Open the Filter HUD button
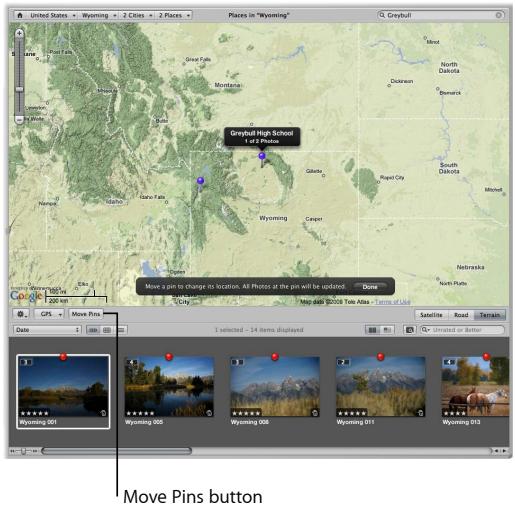 click(410, 330)
